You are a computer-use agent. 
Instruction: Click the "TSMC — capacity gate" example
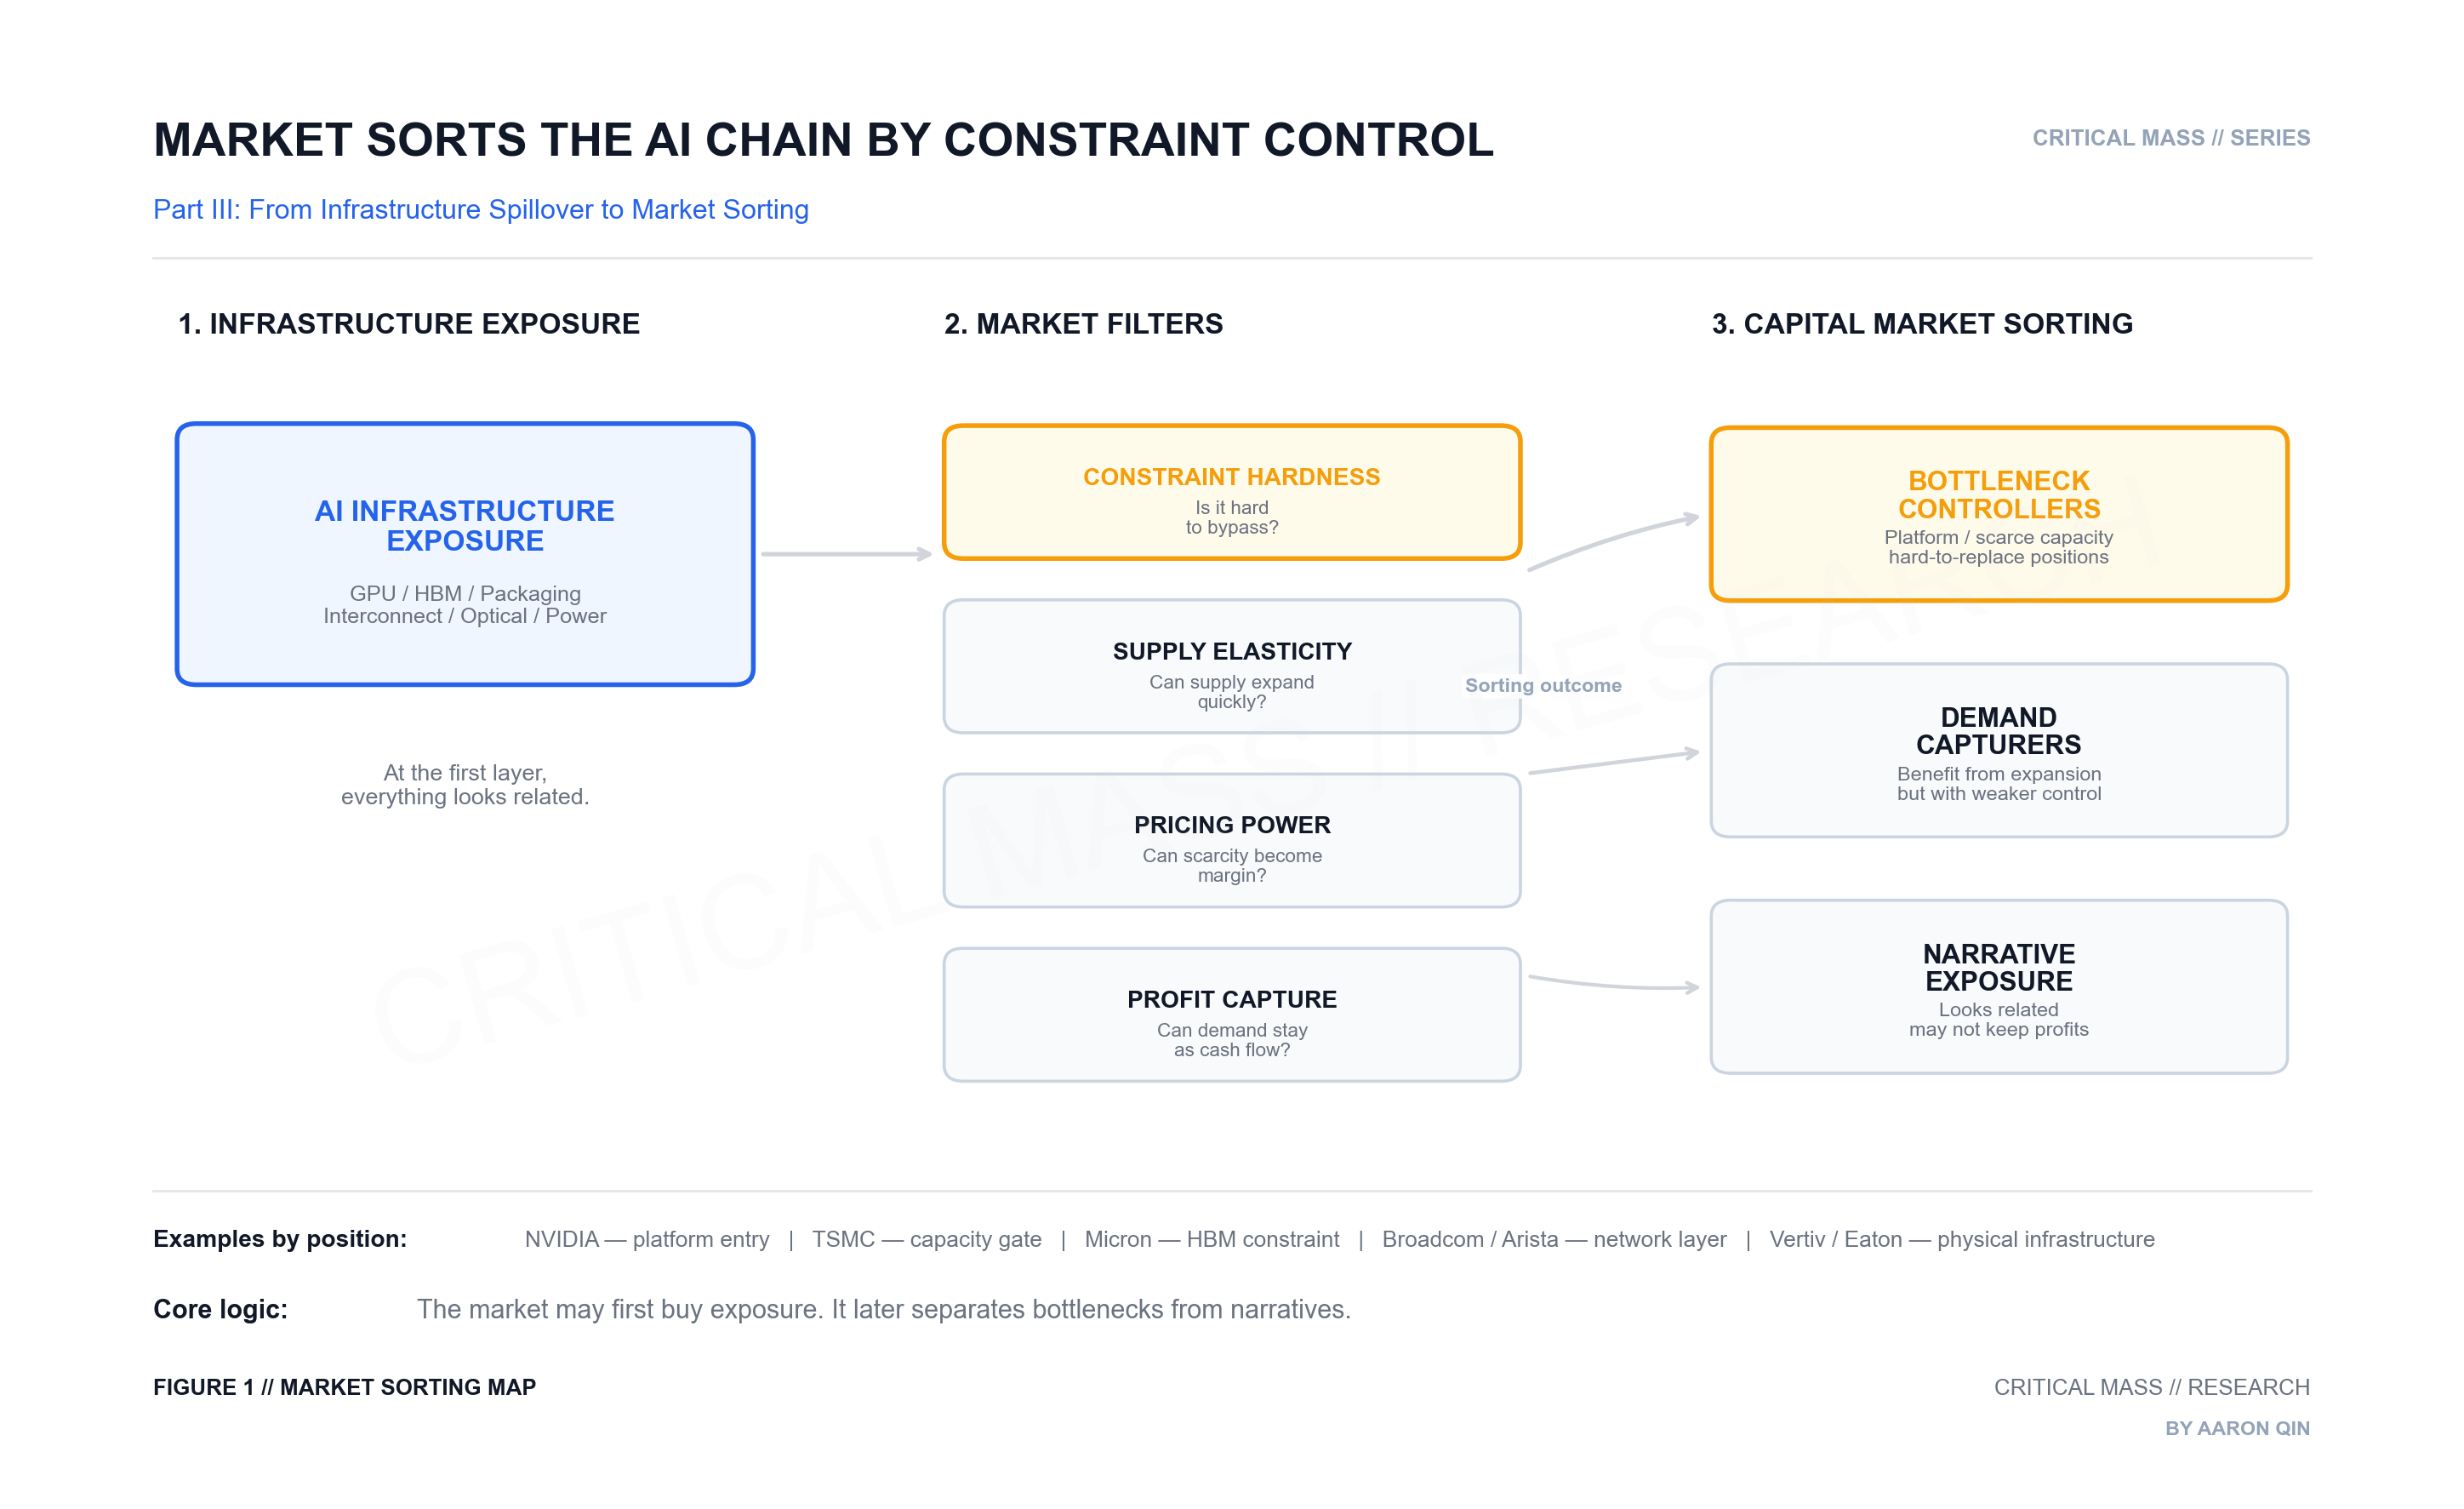(x=926, y=1239)
